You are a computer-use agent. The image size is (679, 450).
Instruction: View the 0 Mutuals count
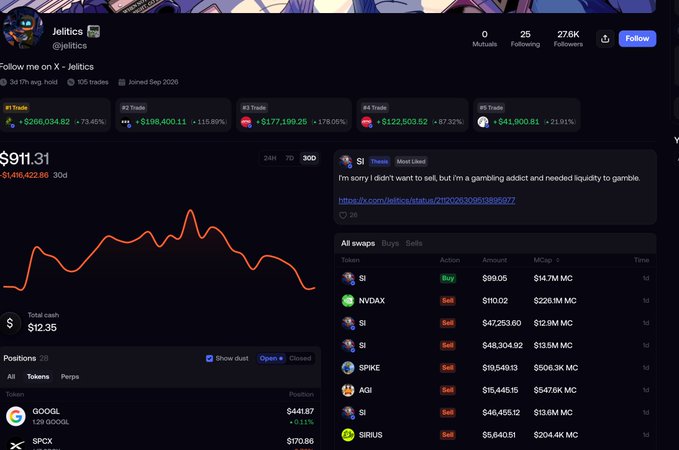click(484, 39)
